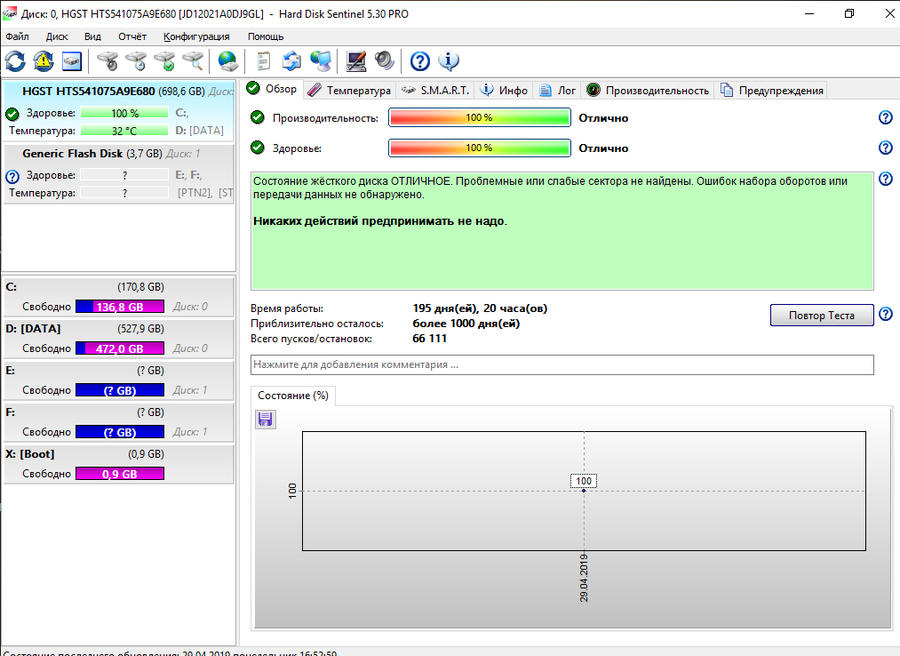Click the green health check icon for HGST disk
900x656 pixels.
tap(12, 114)
